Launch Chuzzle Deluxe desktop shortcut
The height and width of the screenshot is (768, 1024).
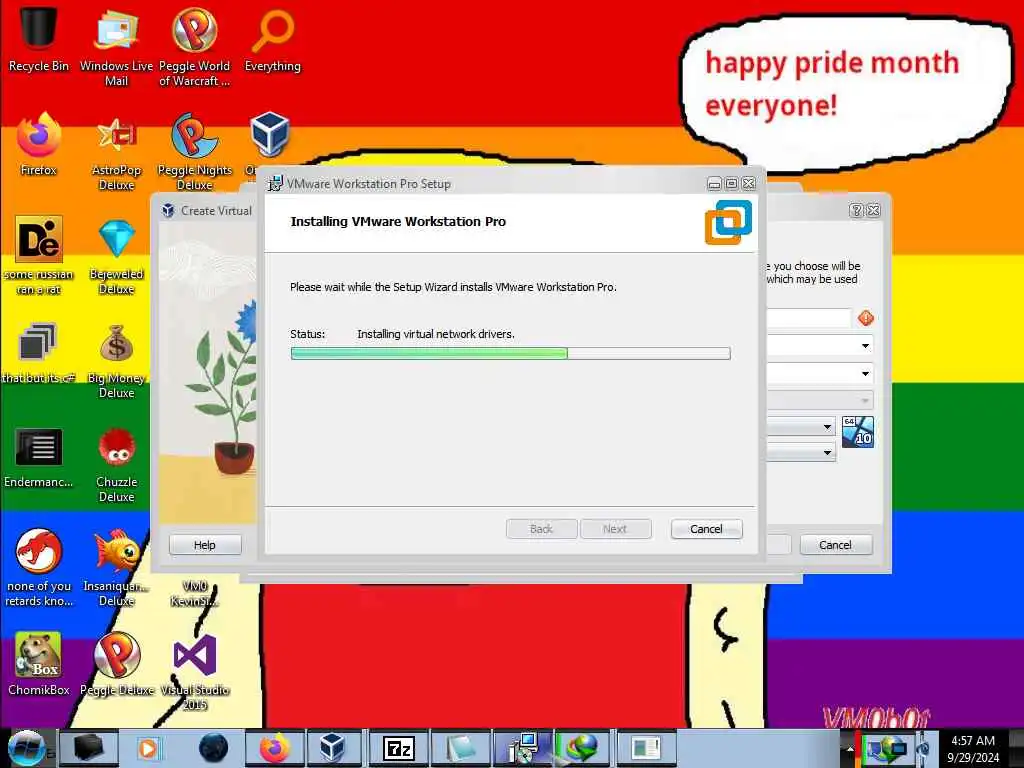pos(116,465)
